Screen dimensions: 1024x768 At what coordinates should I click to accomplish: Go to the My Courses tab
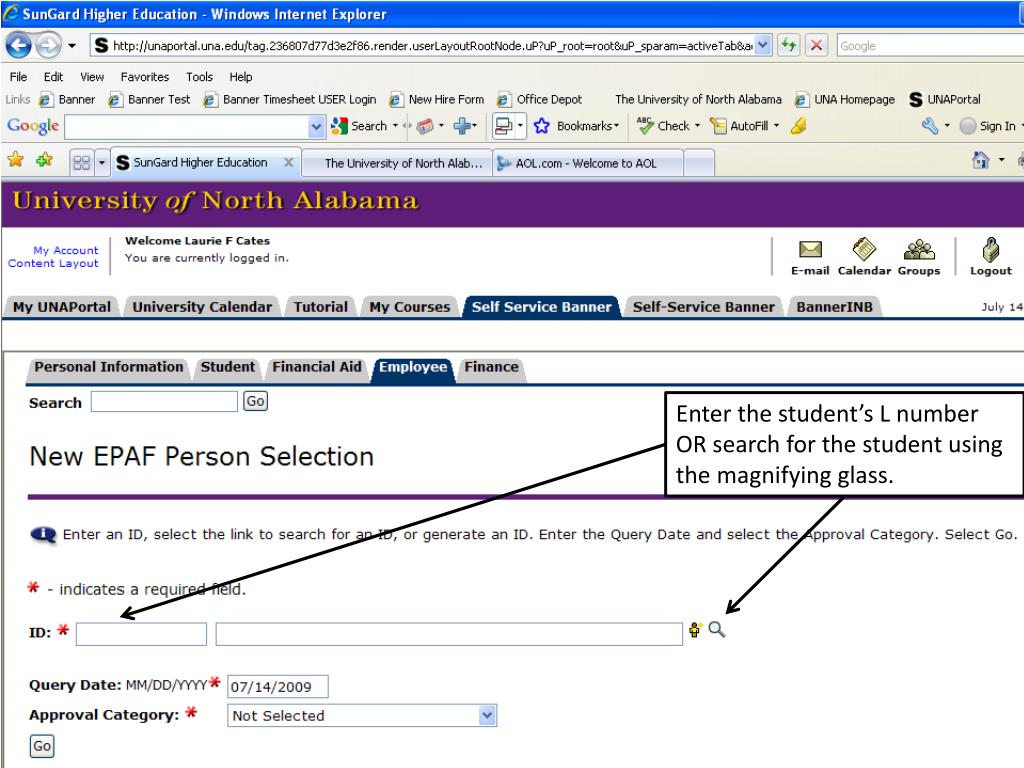pyautogui.click(x=409, y=307)
